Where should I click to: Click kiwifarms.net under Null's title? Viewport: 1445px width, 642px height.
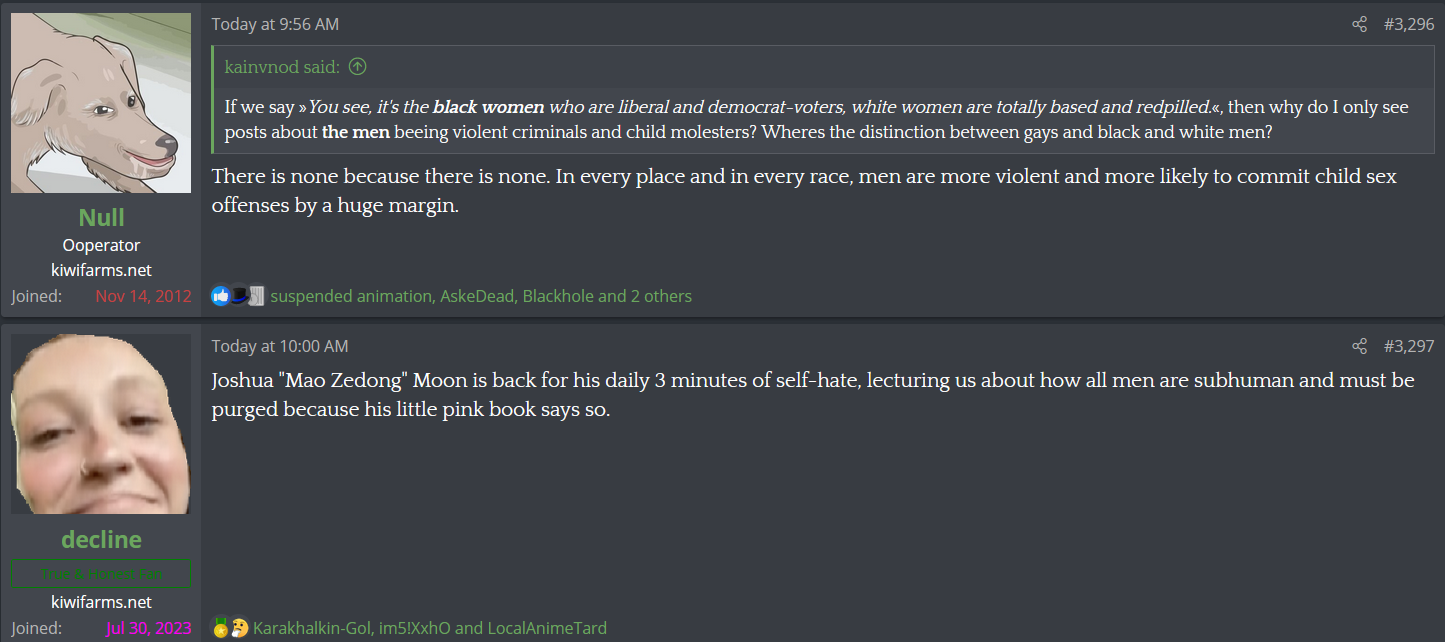(x=101, y=270)
